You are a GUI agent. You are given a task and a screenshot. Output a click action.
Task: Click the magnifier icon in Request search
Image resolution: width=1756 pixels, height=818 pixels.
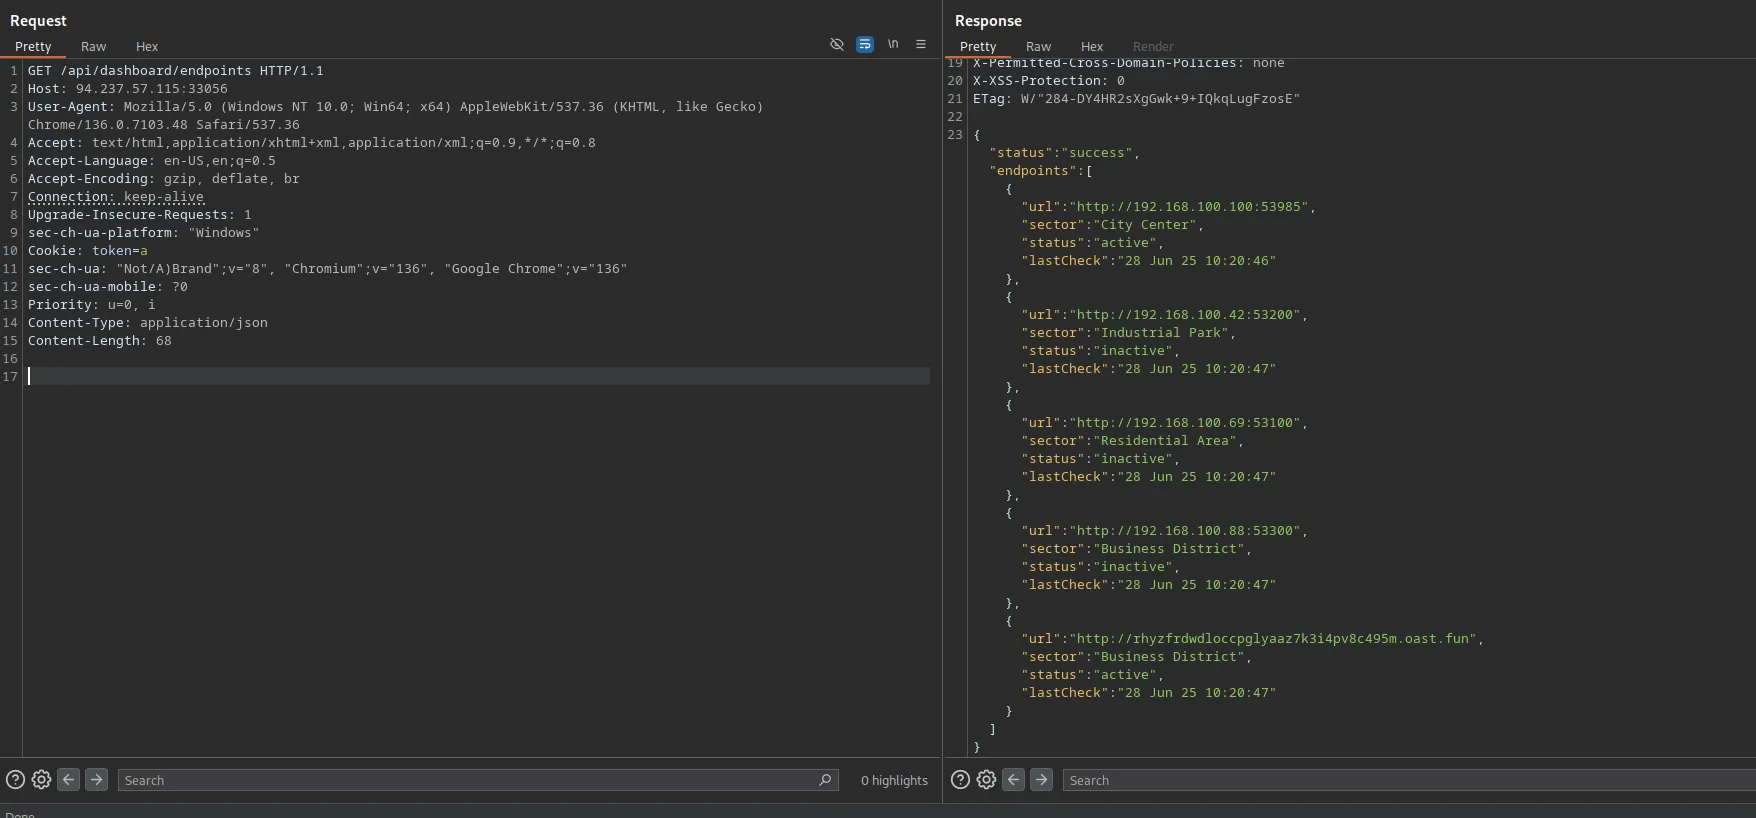(825, 780)
